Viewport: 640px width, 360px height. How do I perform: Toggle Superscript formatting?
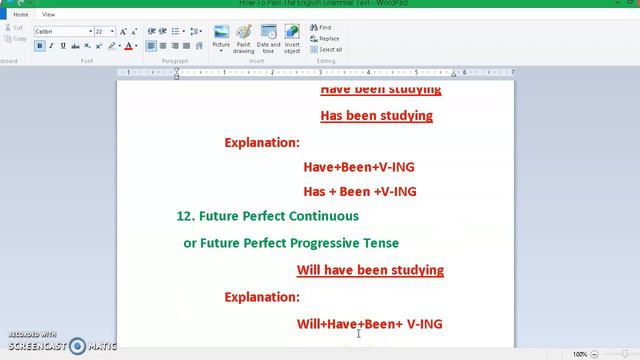coord(99,46)
